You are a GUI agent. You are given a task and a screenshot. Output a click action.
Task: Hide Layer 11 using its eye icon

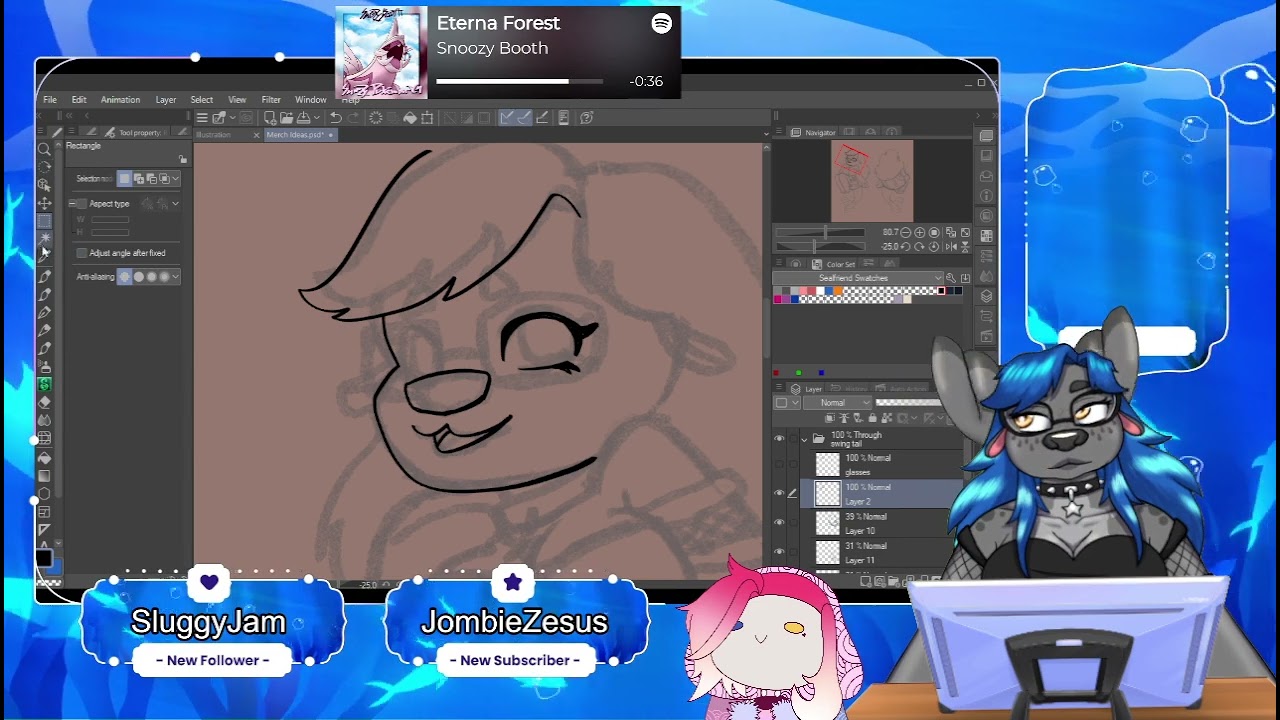tap(779, 550)
